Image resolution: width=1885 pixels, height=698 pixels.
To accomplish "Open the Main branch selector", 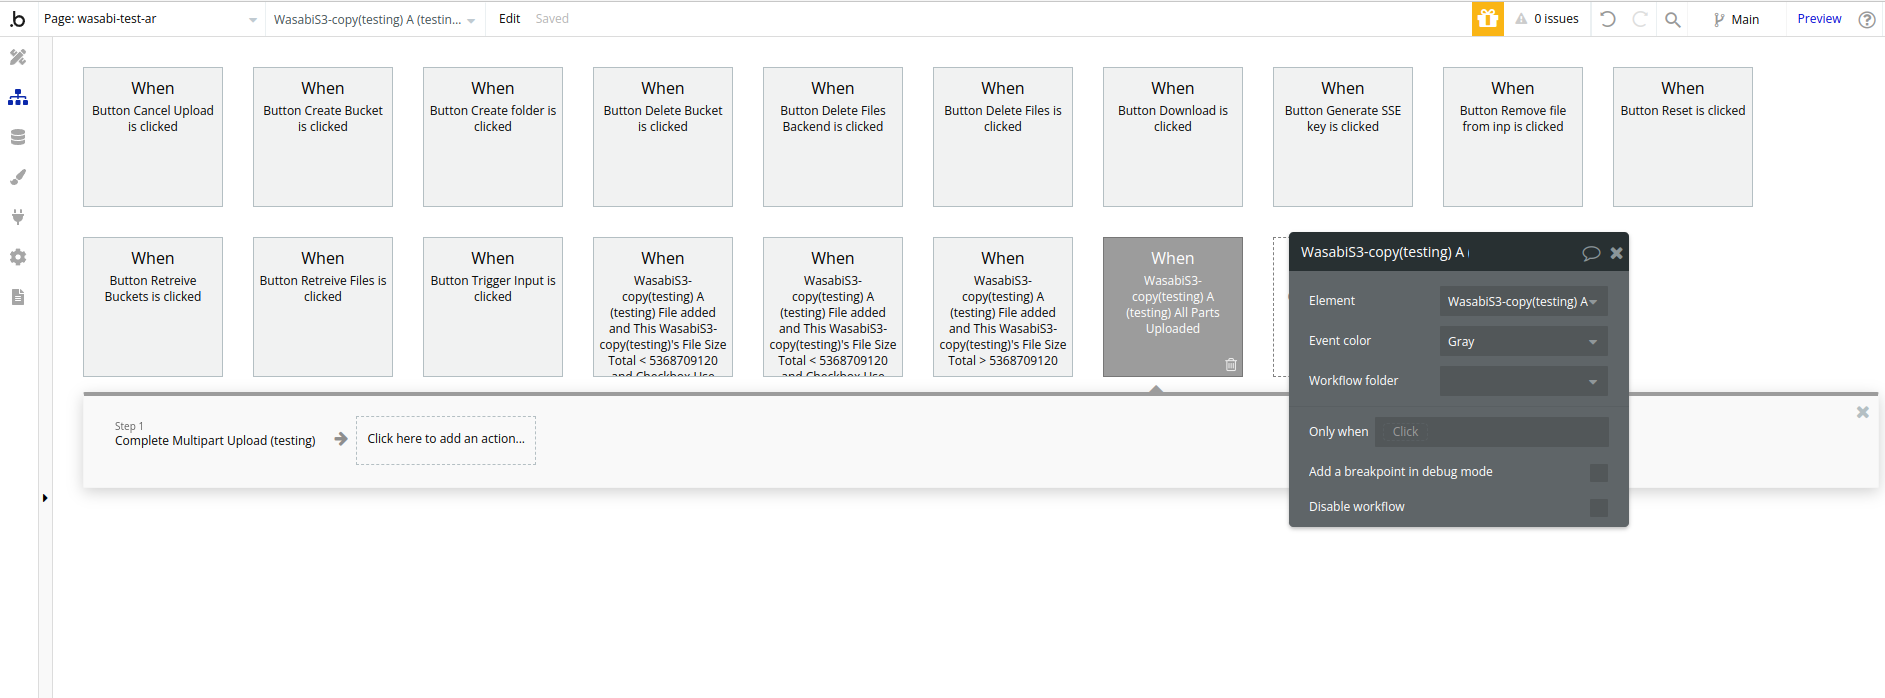I will coord(1736,19).
